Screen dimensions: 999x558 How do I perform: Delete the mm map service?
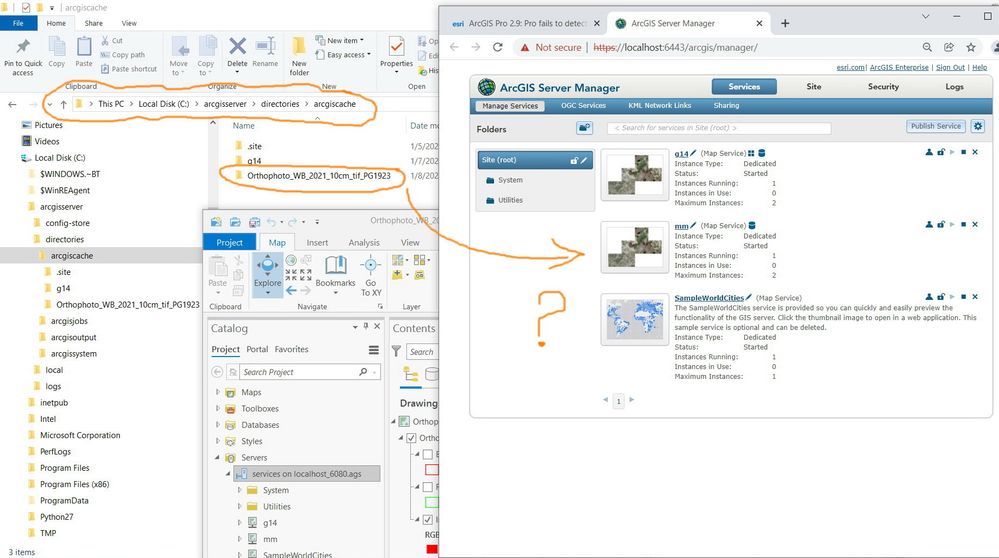pos(975,224)
